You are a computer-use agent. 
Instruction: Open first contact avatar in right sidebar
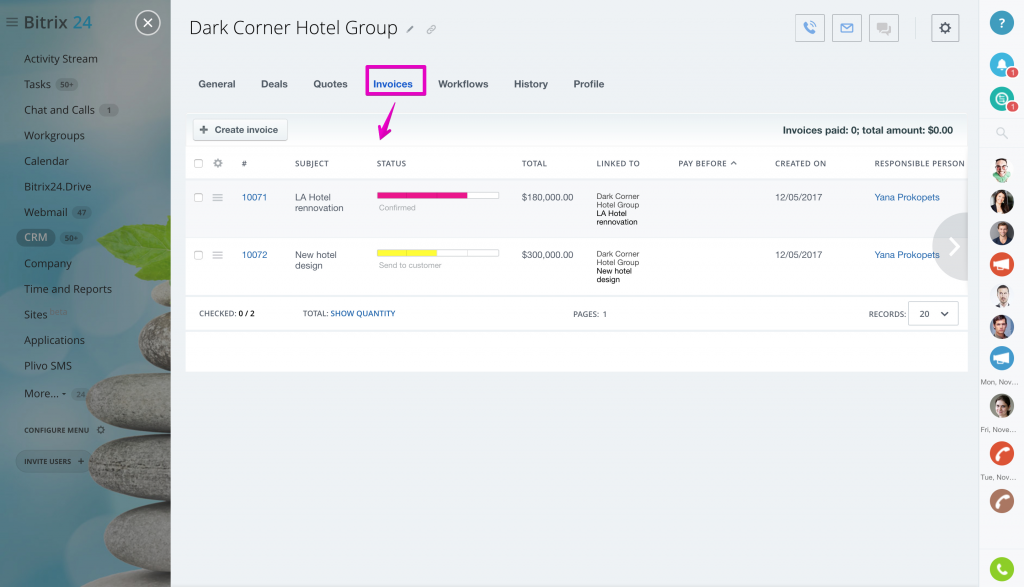[1001, 170]
